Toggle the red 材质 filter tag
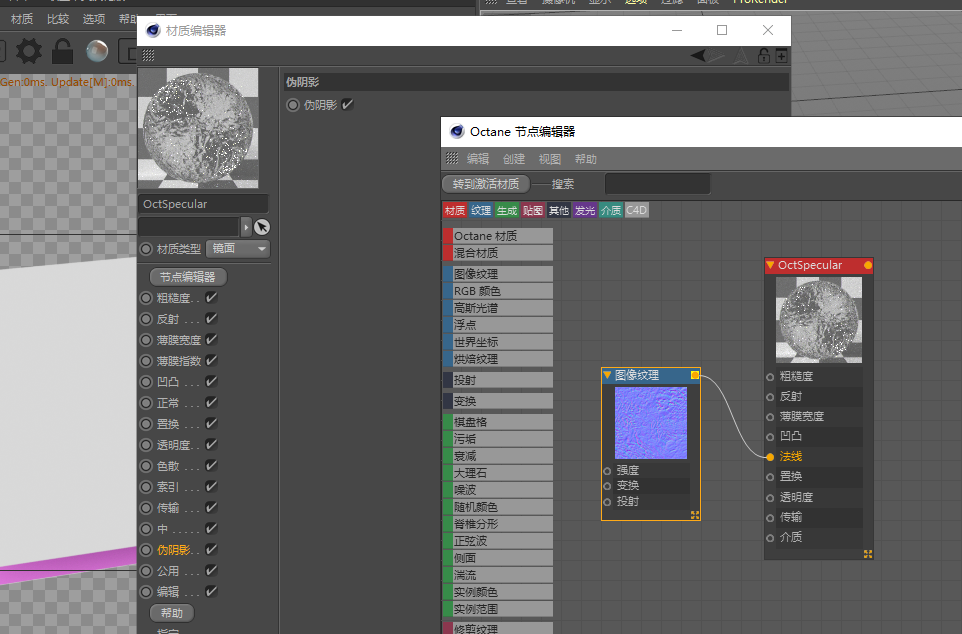962x634 pixels. [455, 211]
